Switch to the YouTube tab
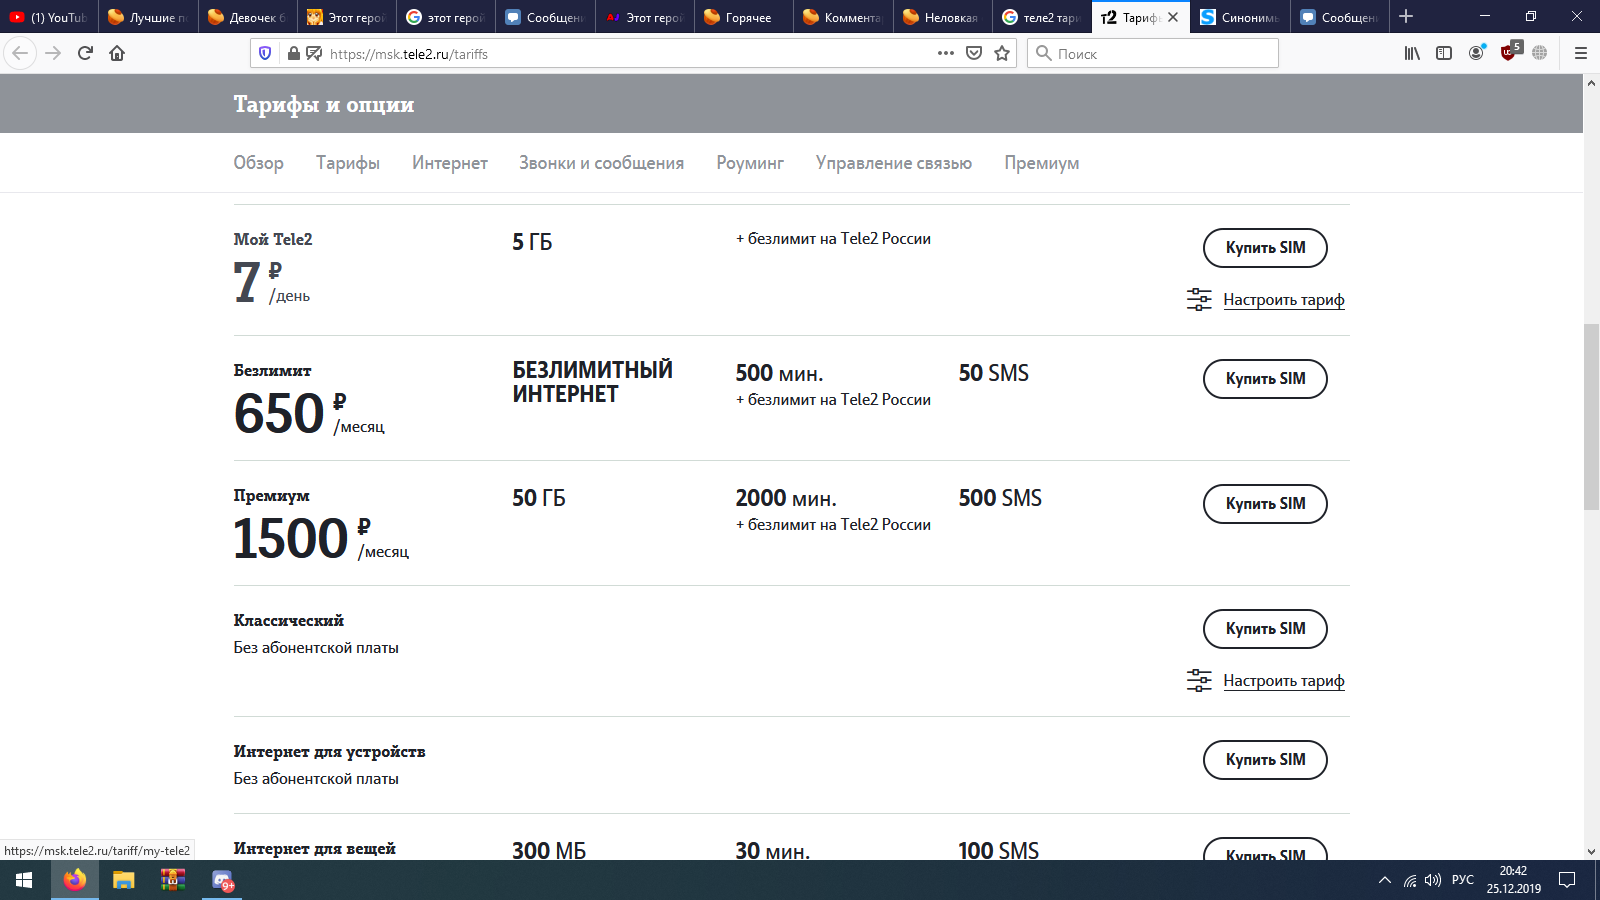 pos(49,17)
